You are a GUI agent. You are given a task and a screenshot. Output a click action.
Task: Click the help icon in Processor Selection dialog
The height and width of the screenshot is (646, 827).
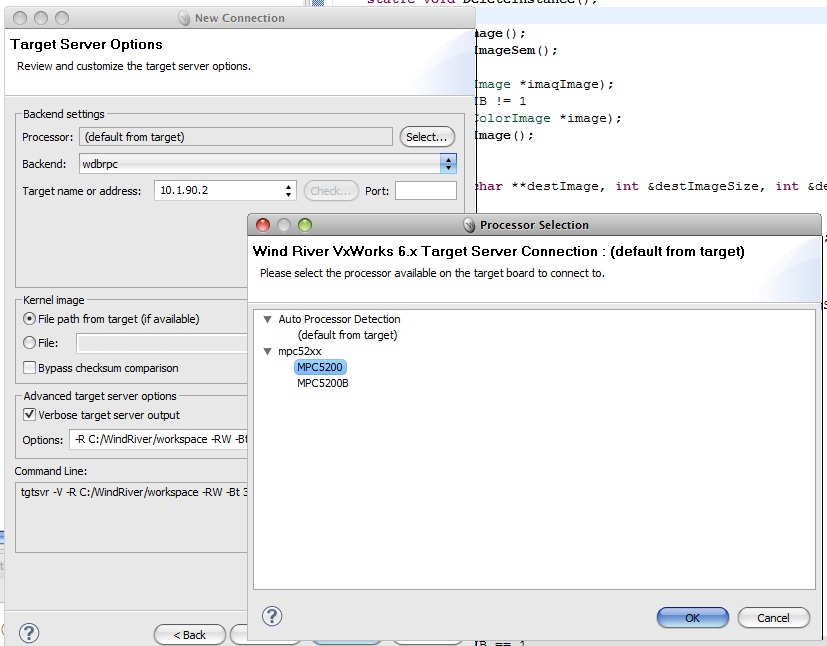click(272, 616)
